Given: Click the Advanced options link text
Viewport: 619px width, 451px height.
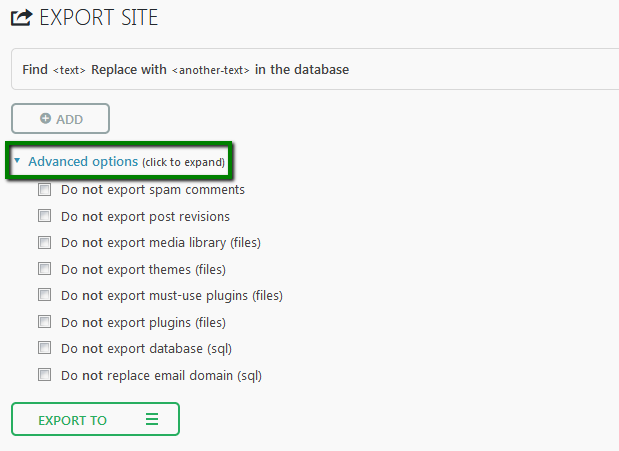Looking at the screenshot, I should point(83,162).
